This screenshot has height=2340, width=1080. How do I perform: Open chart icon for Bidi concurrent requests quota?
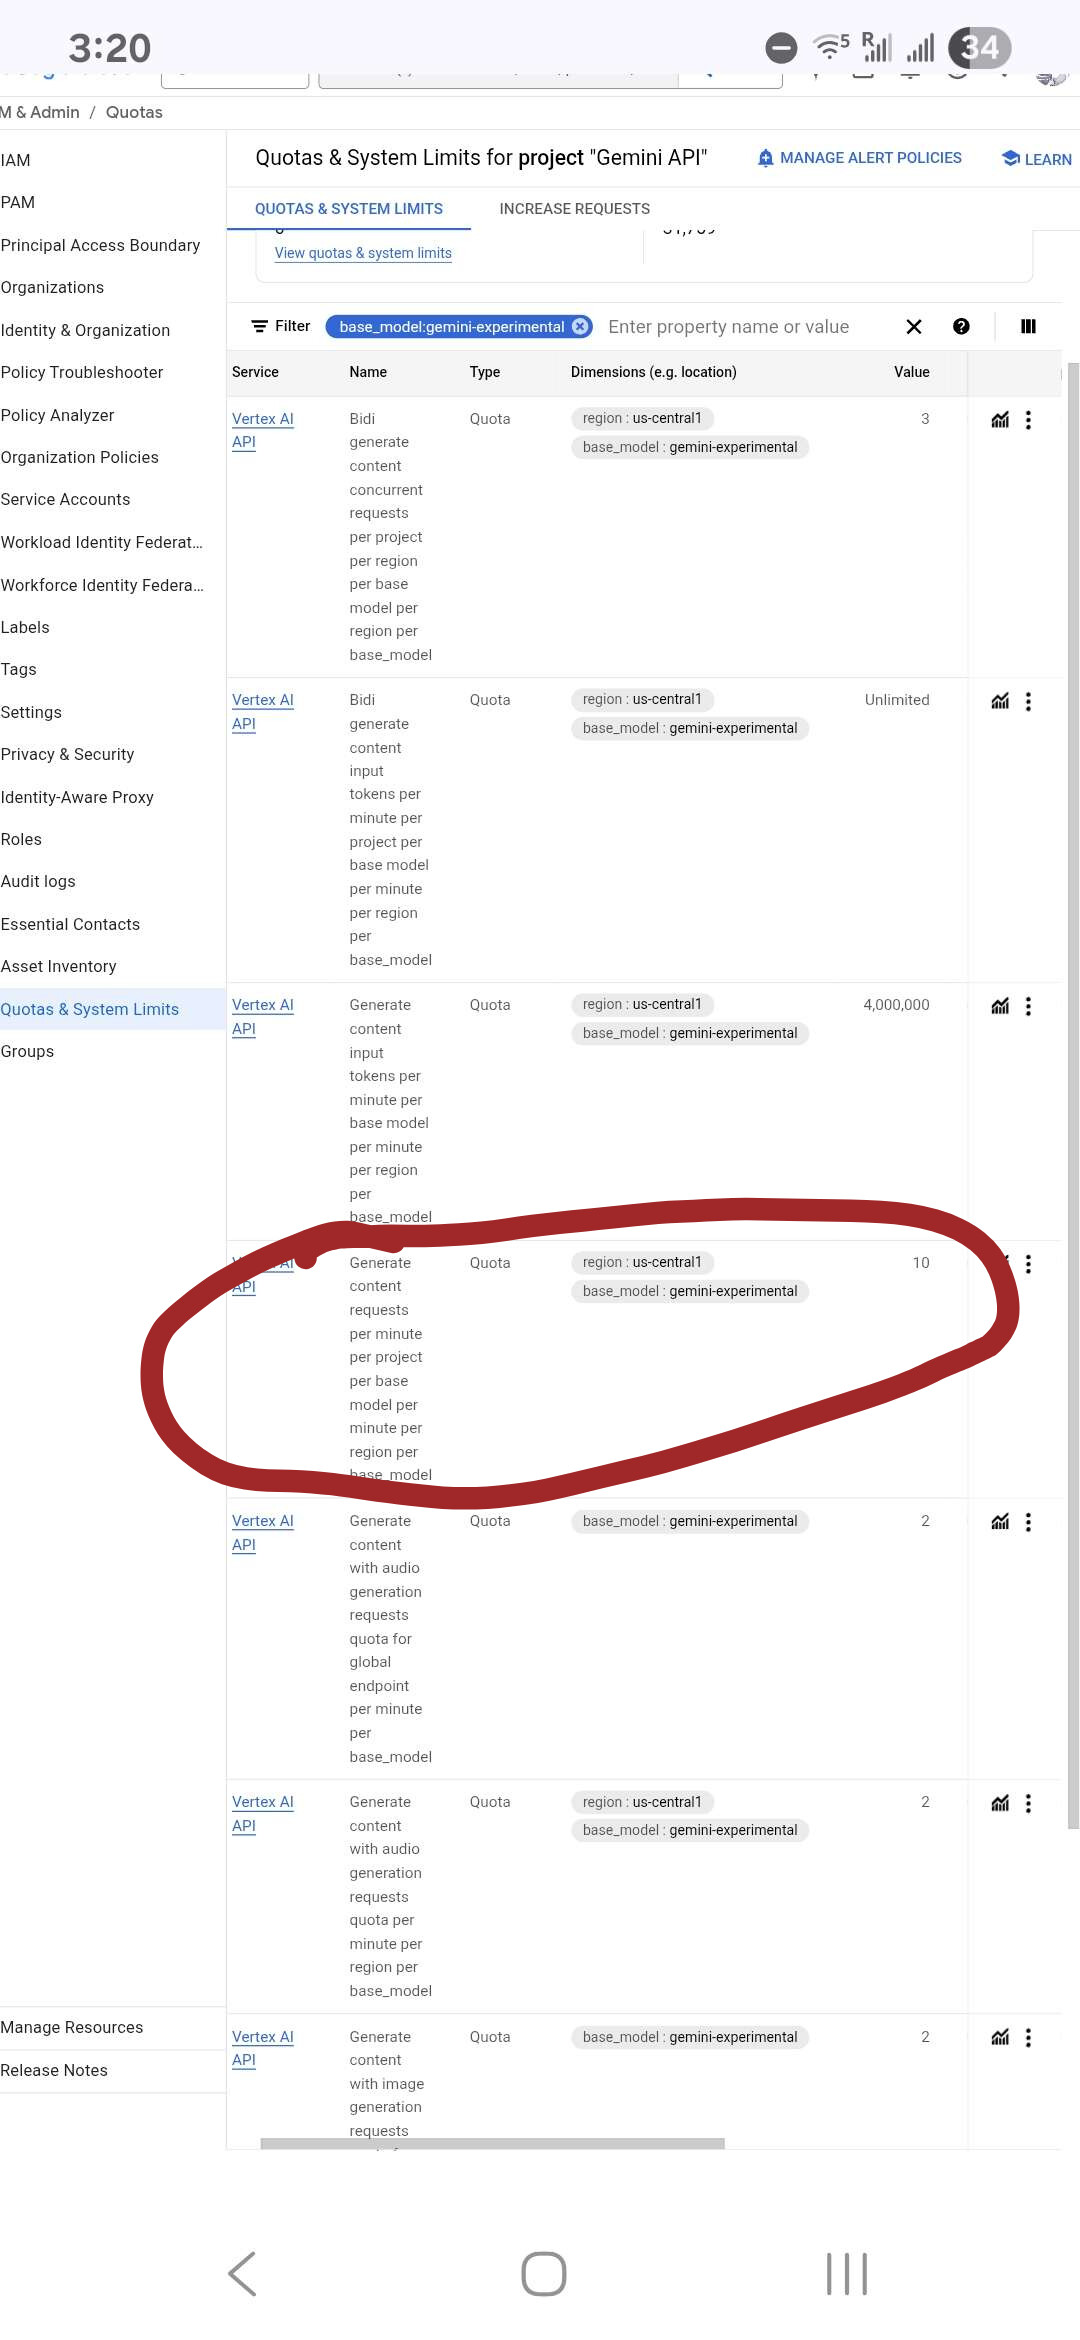(999, 420)
